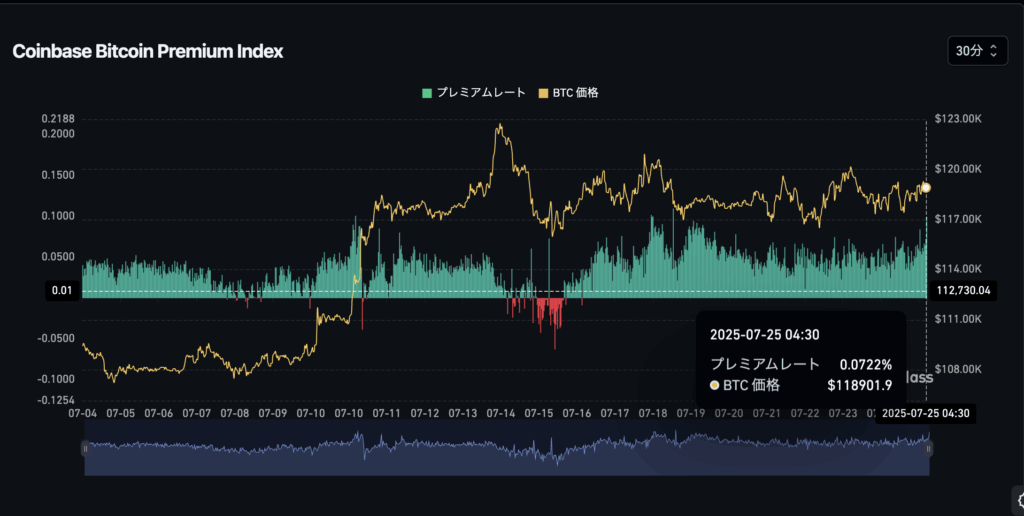Viewport: 1024px width, 516px height.
Task: Click the 07-12 date axis label
Action: (424, 413)
